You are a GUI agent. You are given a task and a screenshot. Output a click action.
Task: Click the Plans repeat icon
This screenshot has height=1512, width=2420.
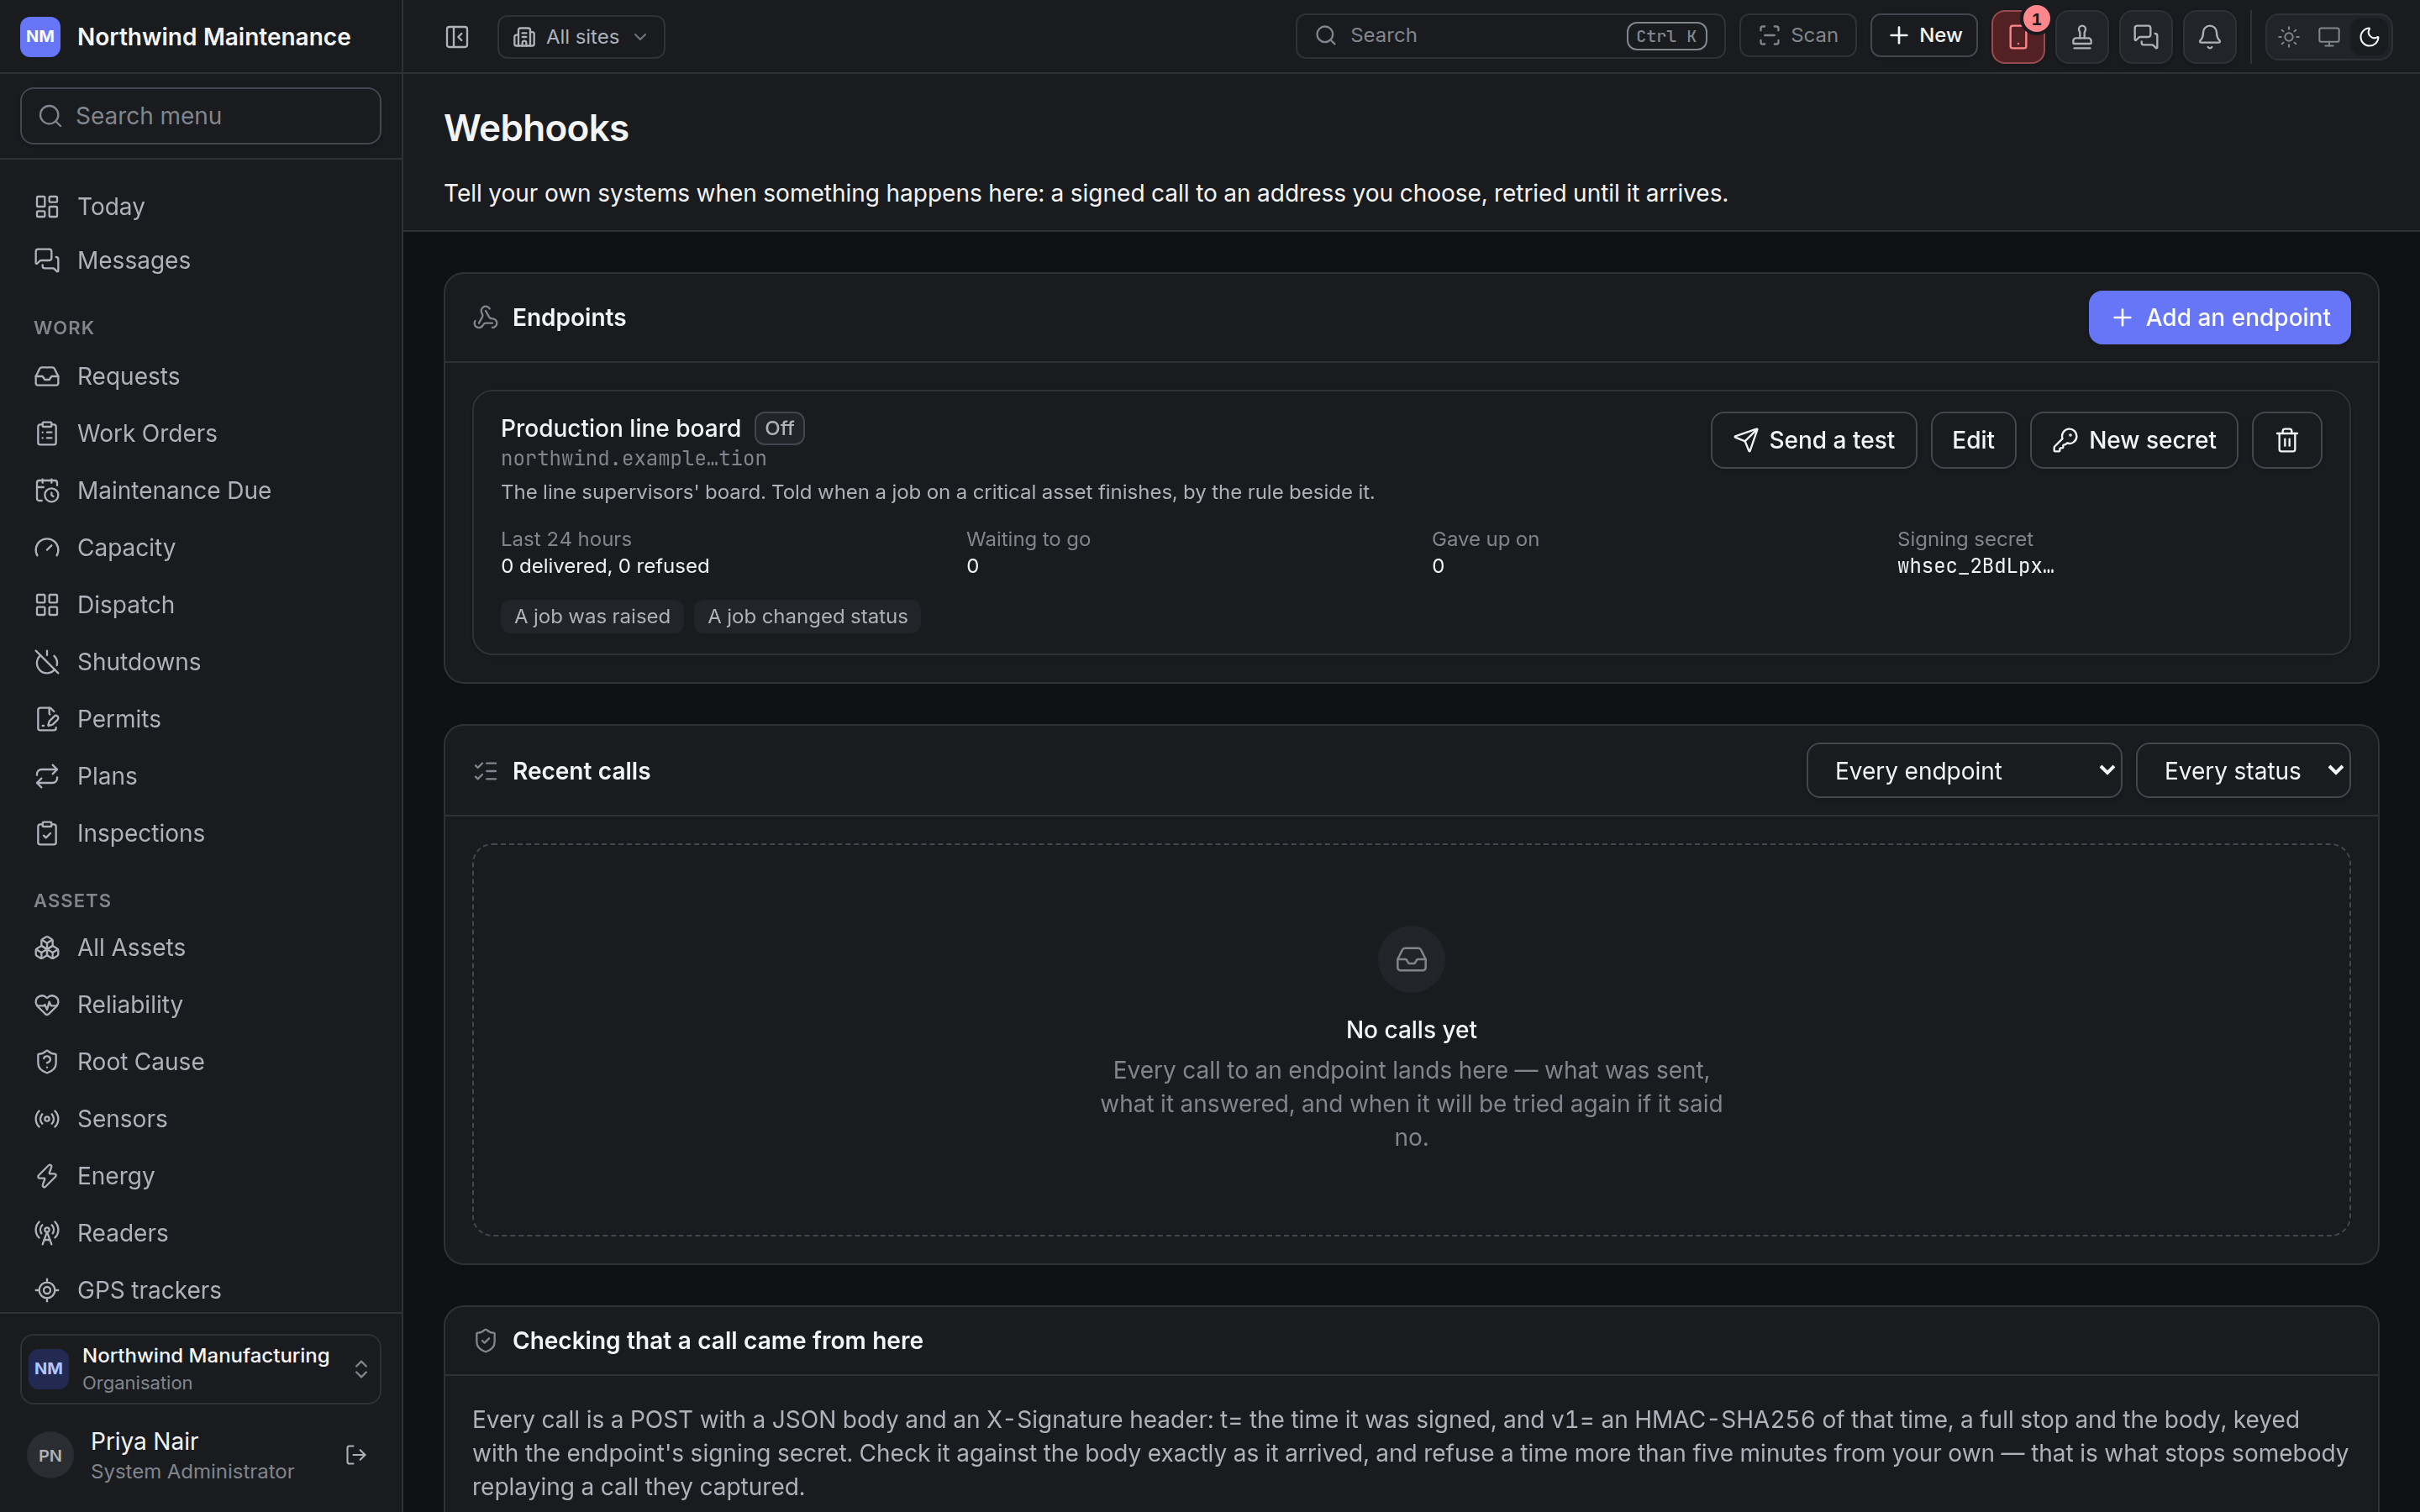[47, 776]
